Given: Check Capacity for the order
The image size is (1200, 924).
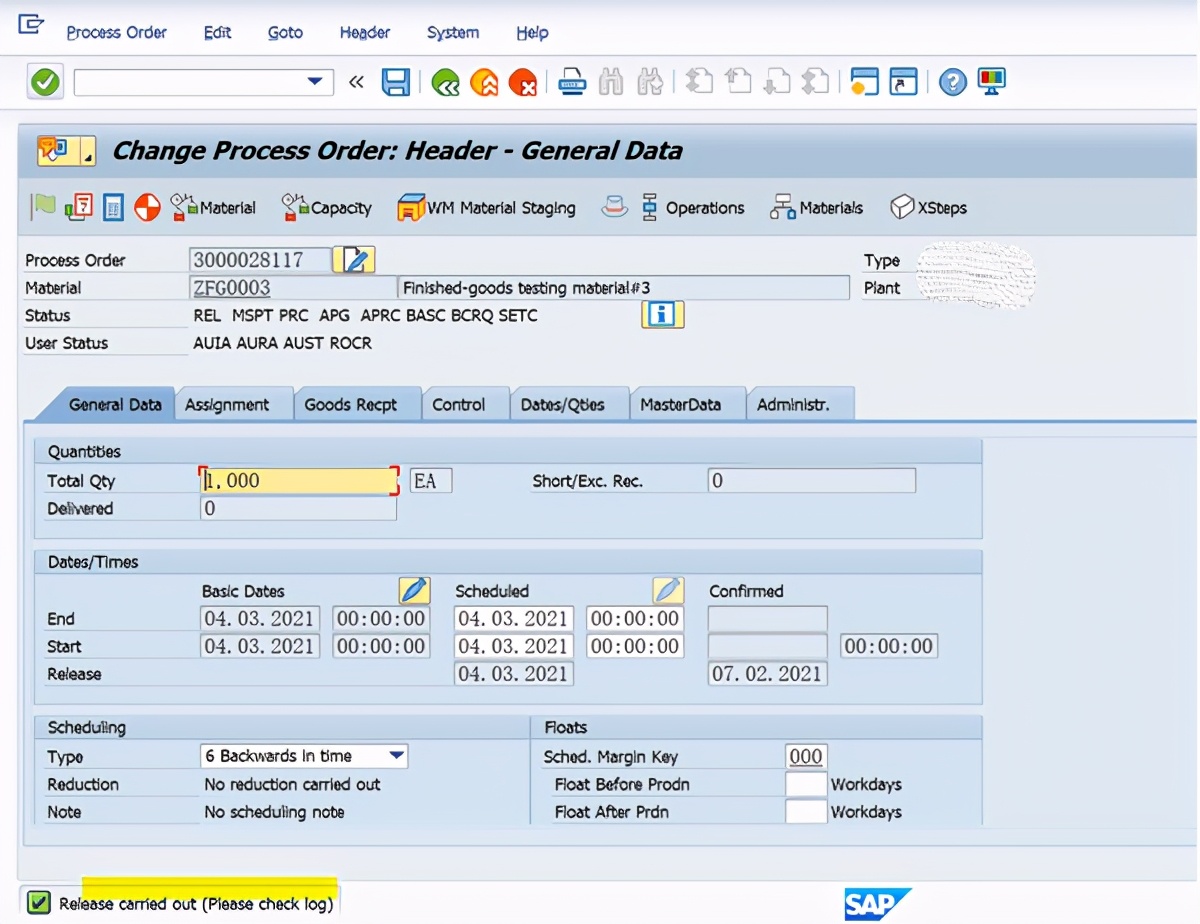Looking at the screenshot, I should 325,207.
